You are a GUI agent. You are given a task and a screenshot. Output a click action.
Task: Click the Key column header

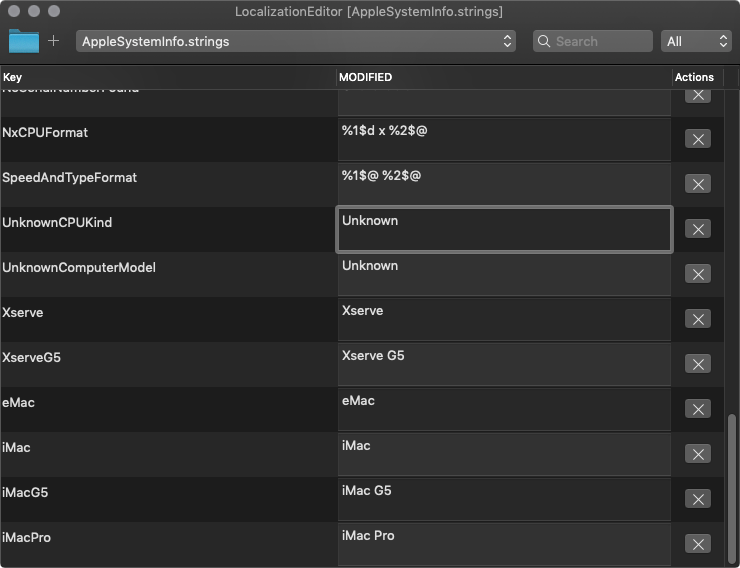[x=168, y=77]
